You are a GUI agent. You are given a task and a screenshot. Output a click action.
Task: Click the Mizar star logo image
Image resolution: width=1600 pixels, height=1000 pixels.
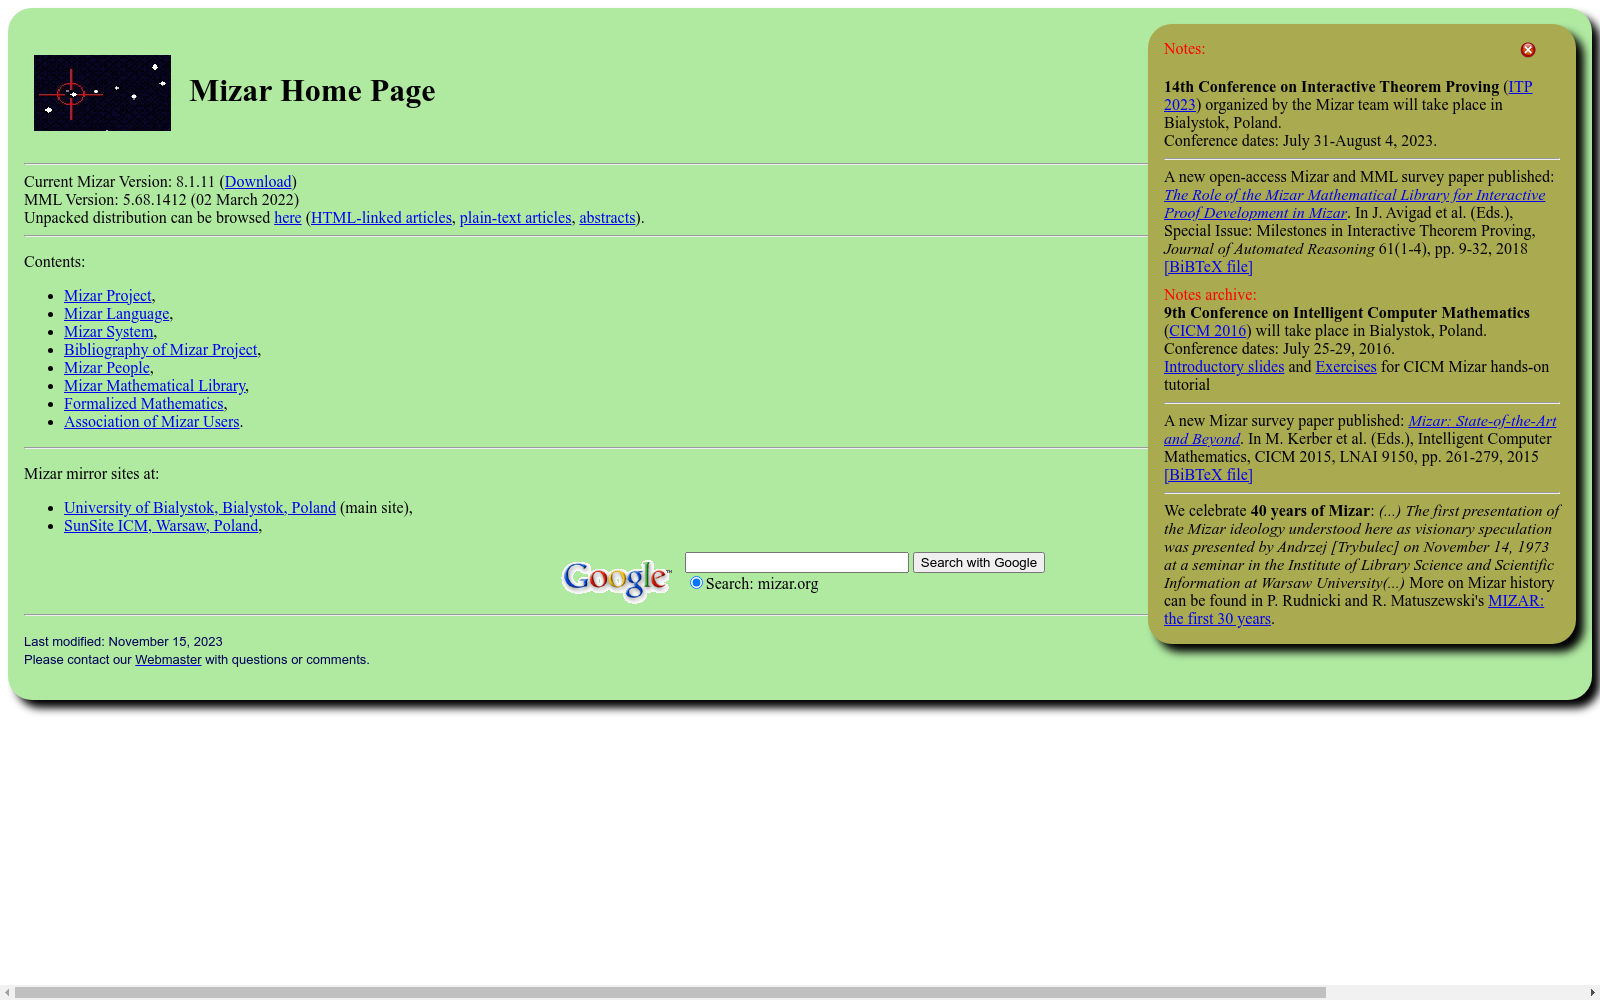102,93
